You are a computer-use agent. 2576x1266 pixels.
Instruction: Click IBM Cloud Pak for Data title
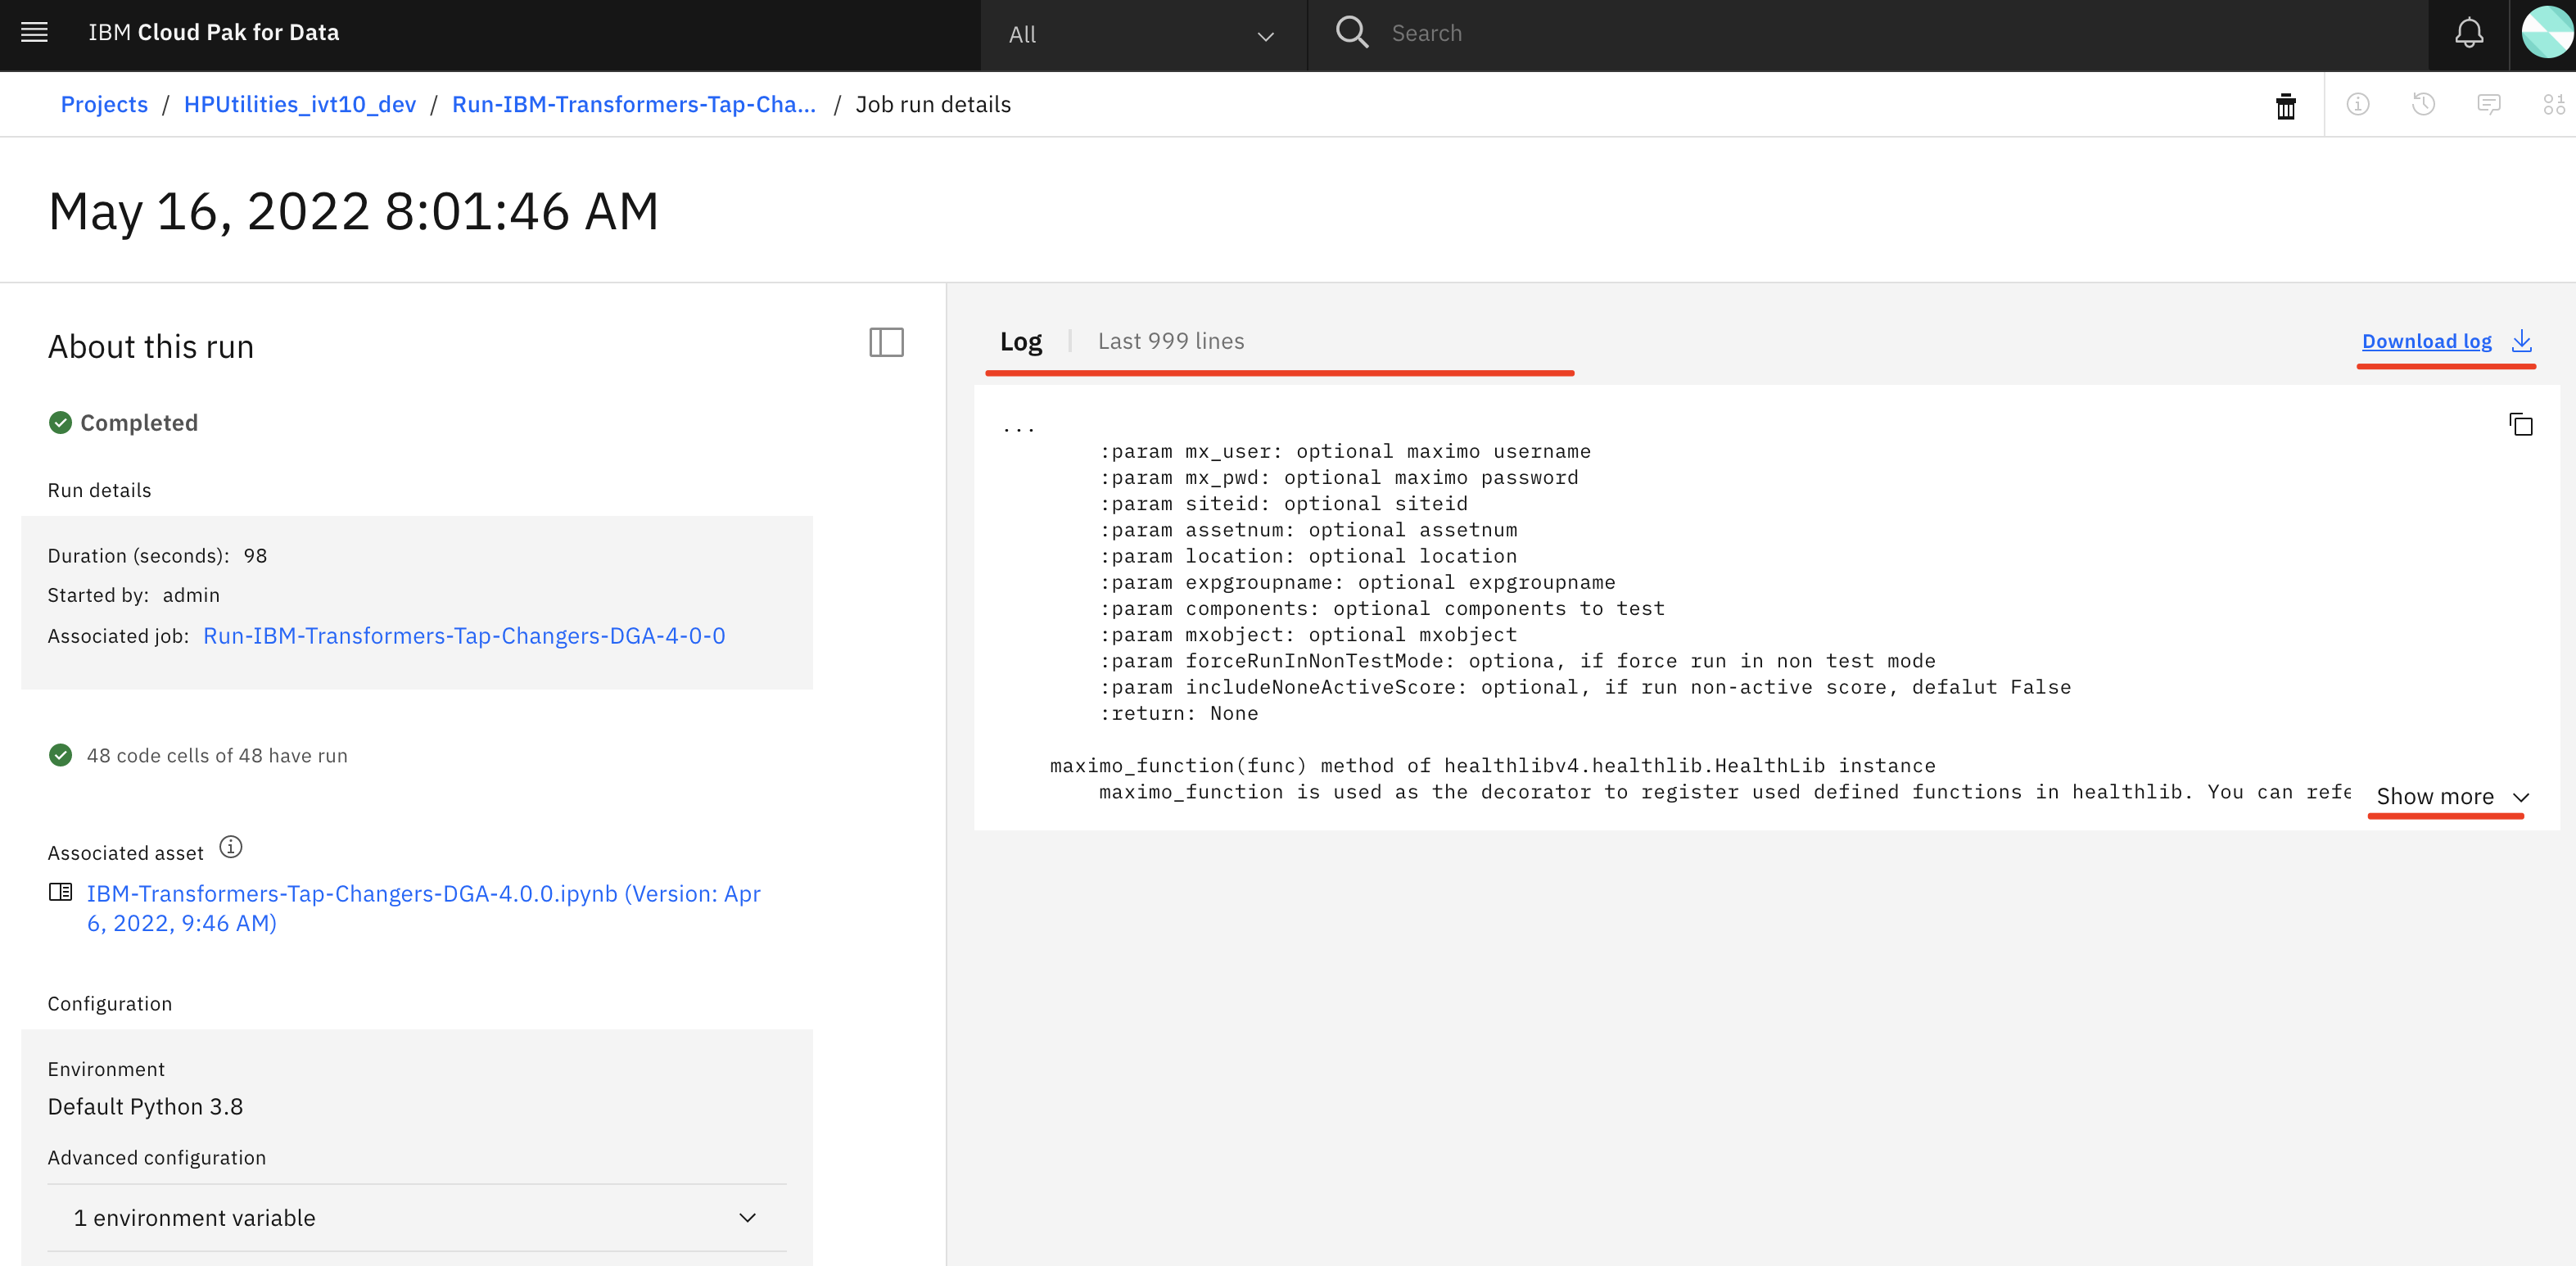coord(214,33)
